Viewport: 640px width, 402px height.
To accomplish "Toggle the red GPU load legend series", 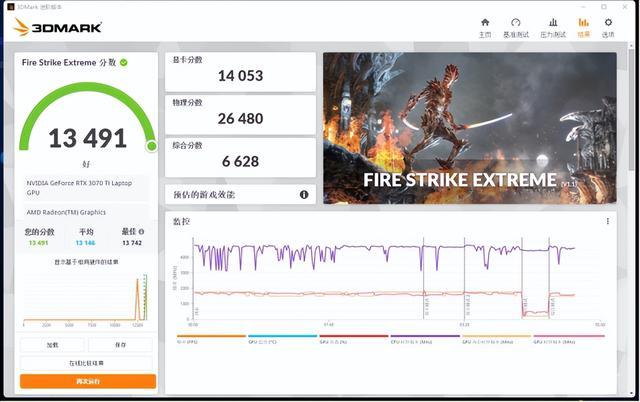I will point(353,339).
